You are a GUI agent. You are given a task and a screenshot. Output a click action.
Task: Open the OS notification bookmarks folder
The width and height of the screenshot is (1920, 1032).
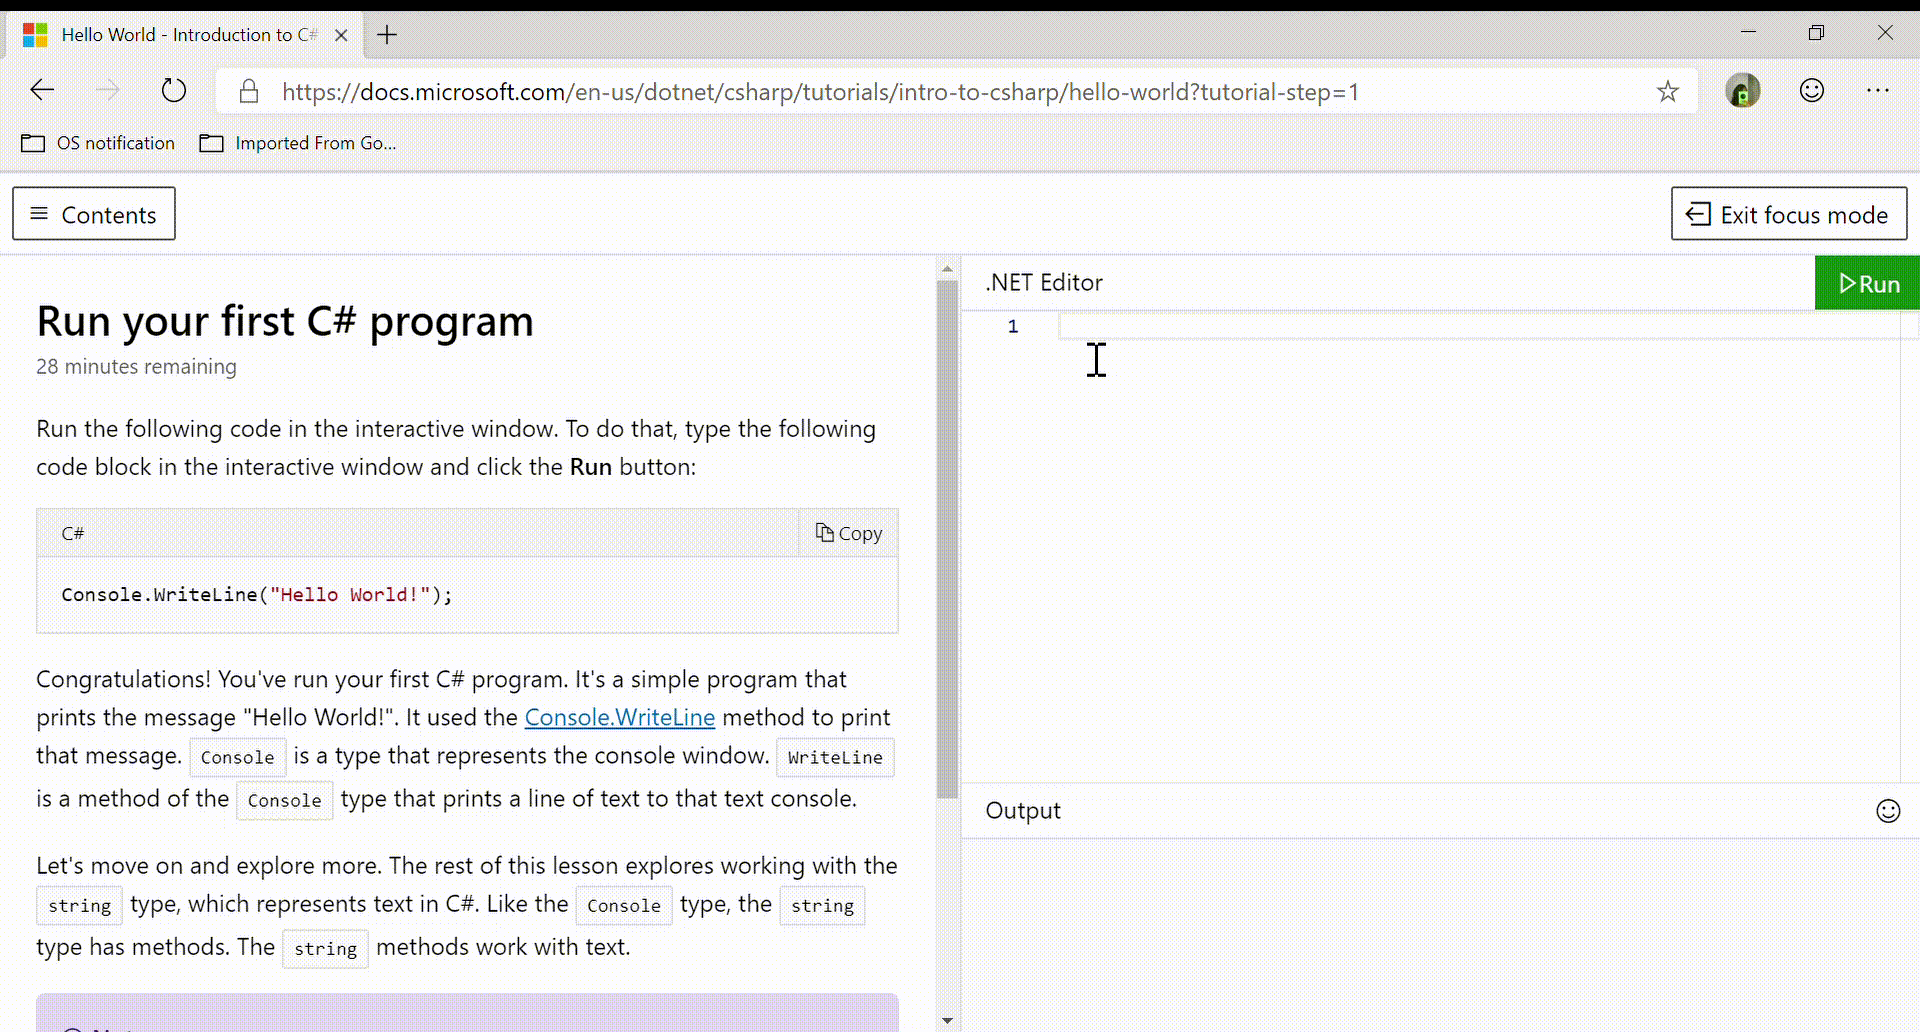(98, 143)
